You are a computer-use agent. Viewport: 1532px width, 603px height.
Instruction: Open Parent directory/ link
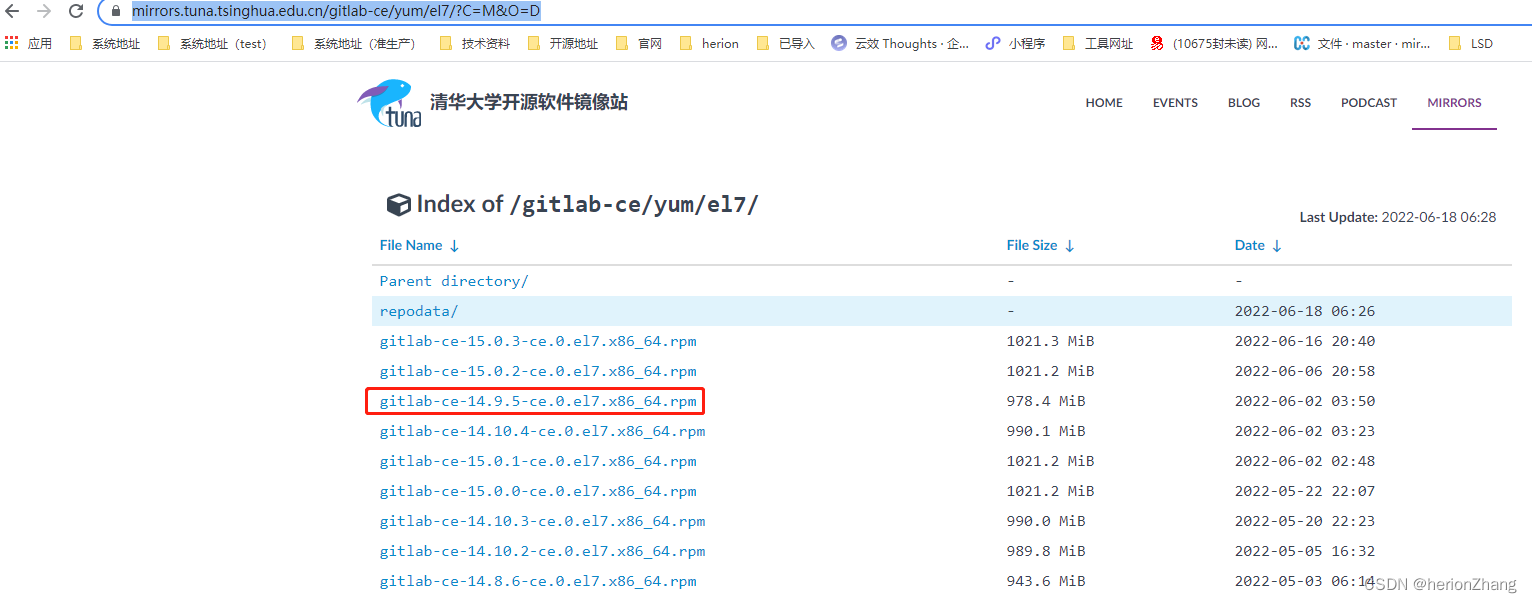(x=454, y=281)
